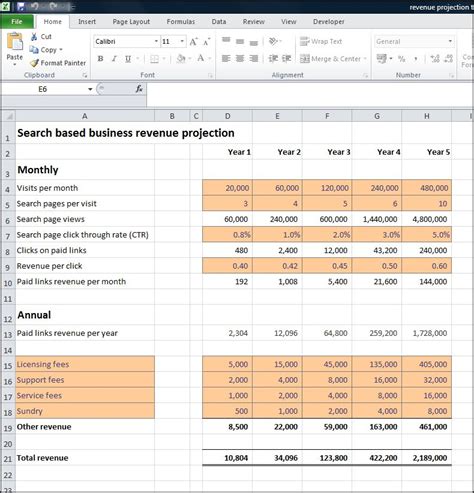Apply Percent Style format
Image resolution: width=474 pixels, height=493 pixels.
[402, 59]
